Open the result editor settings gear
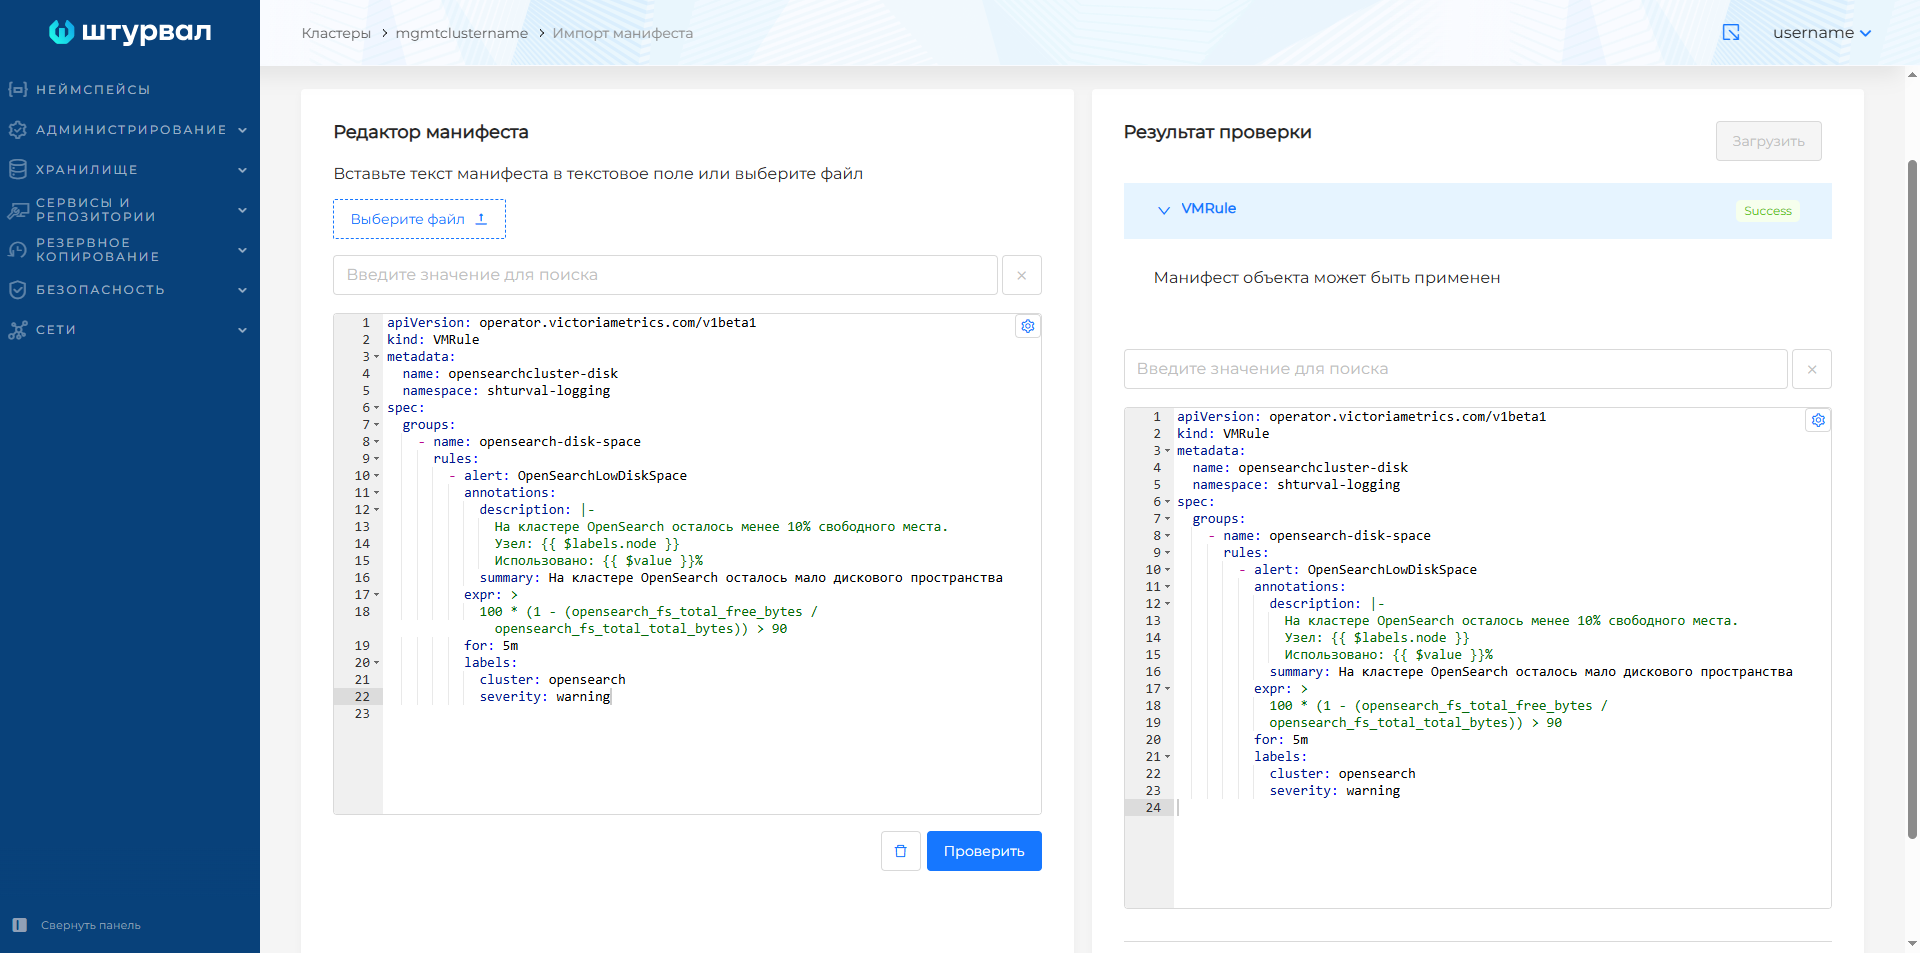1920x953 pixels. coord(1818,420)
